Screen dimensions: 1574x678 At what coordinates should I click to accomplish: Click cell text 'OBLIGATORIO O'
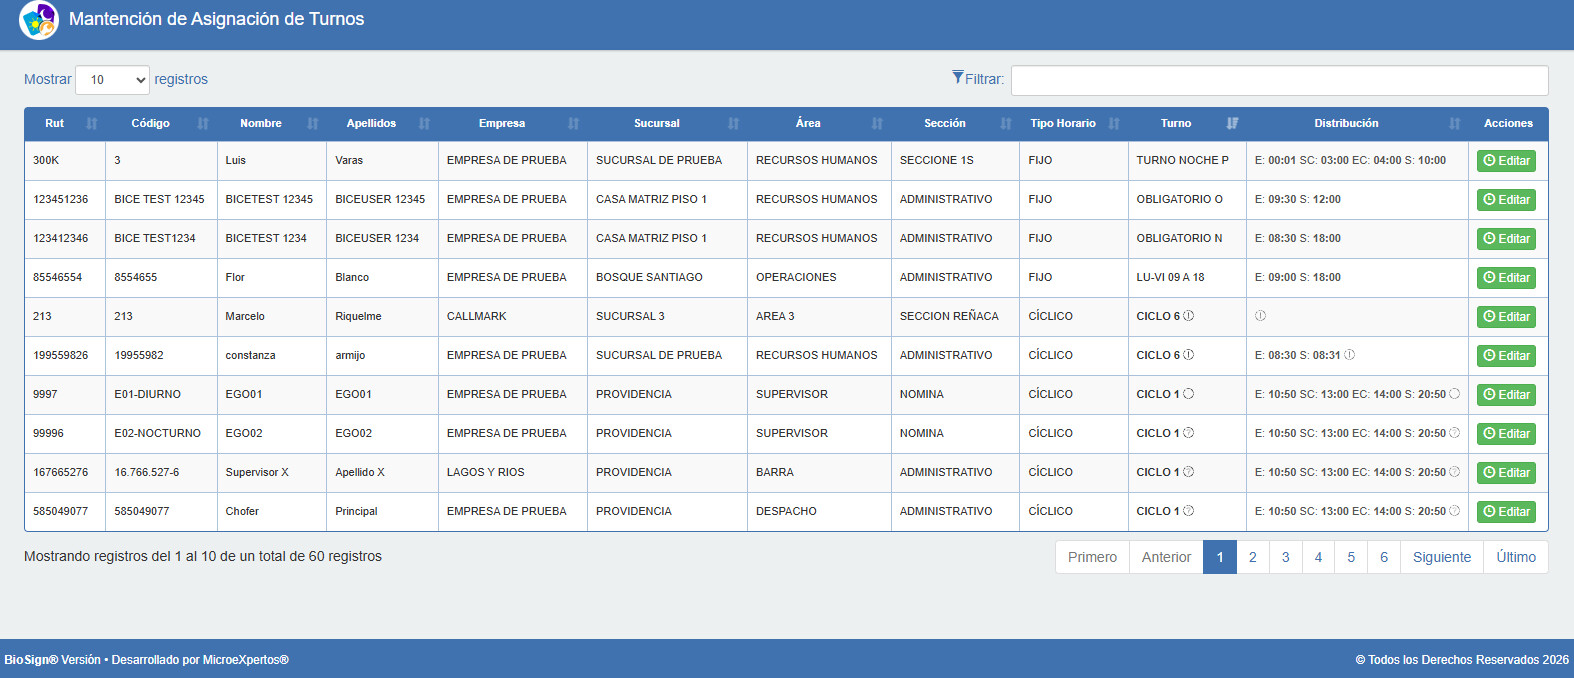pos(1179,199)
